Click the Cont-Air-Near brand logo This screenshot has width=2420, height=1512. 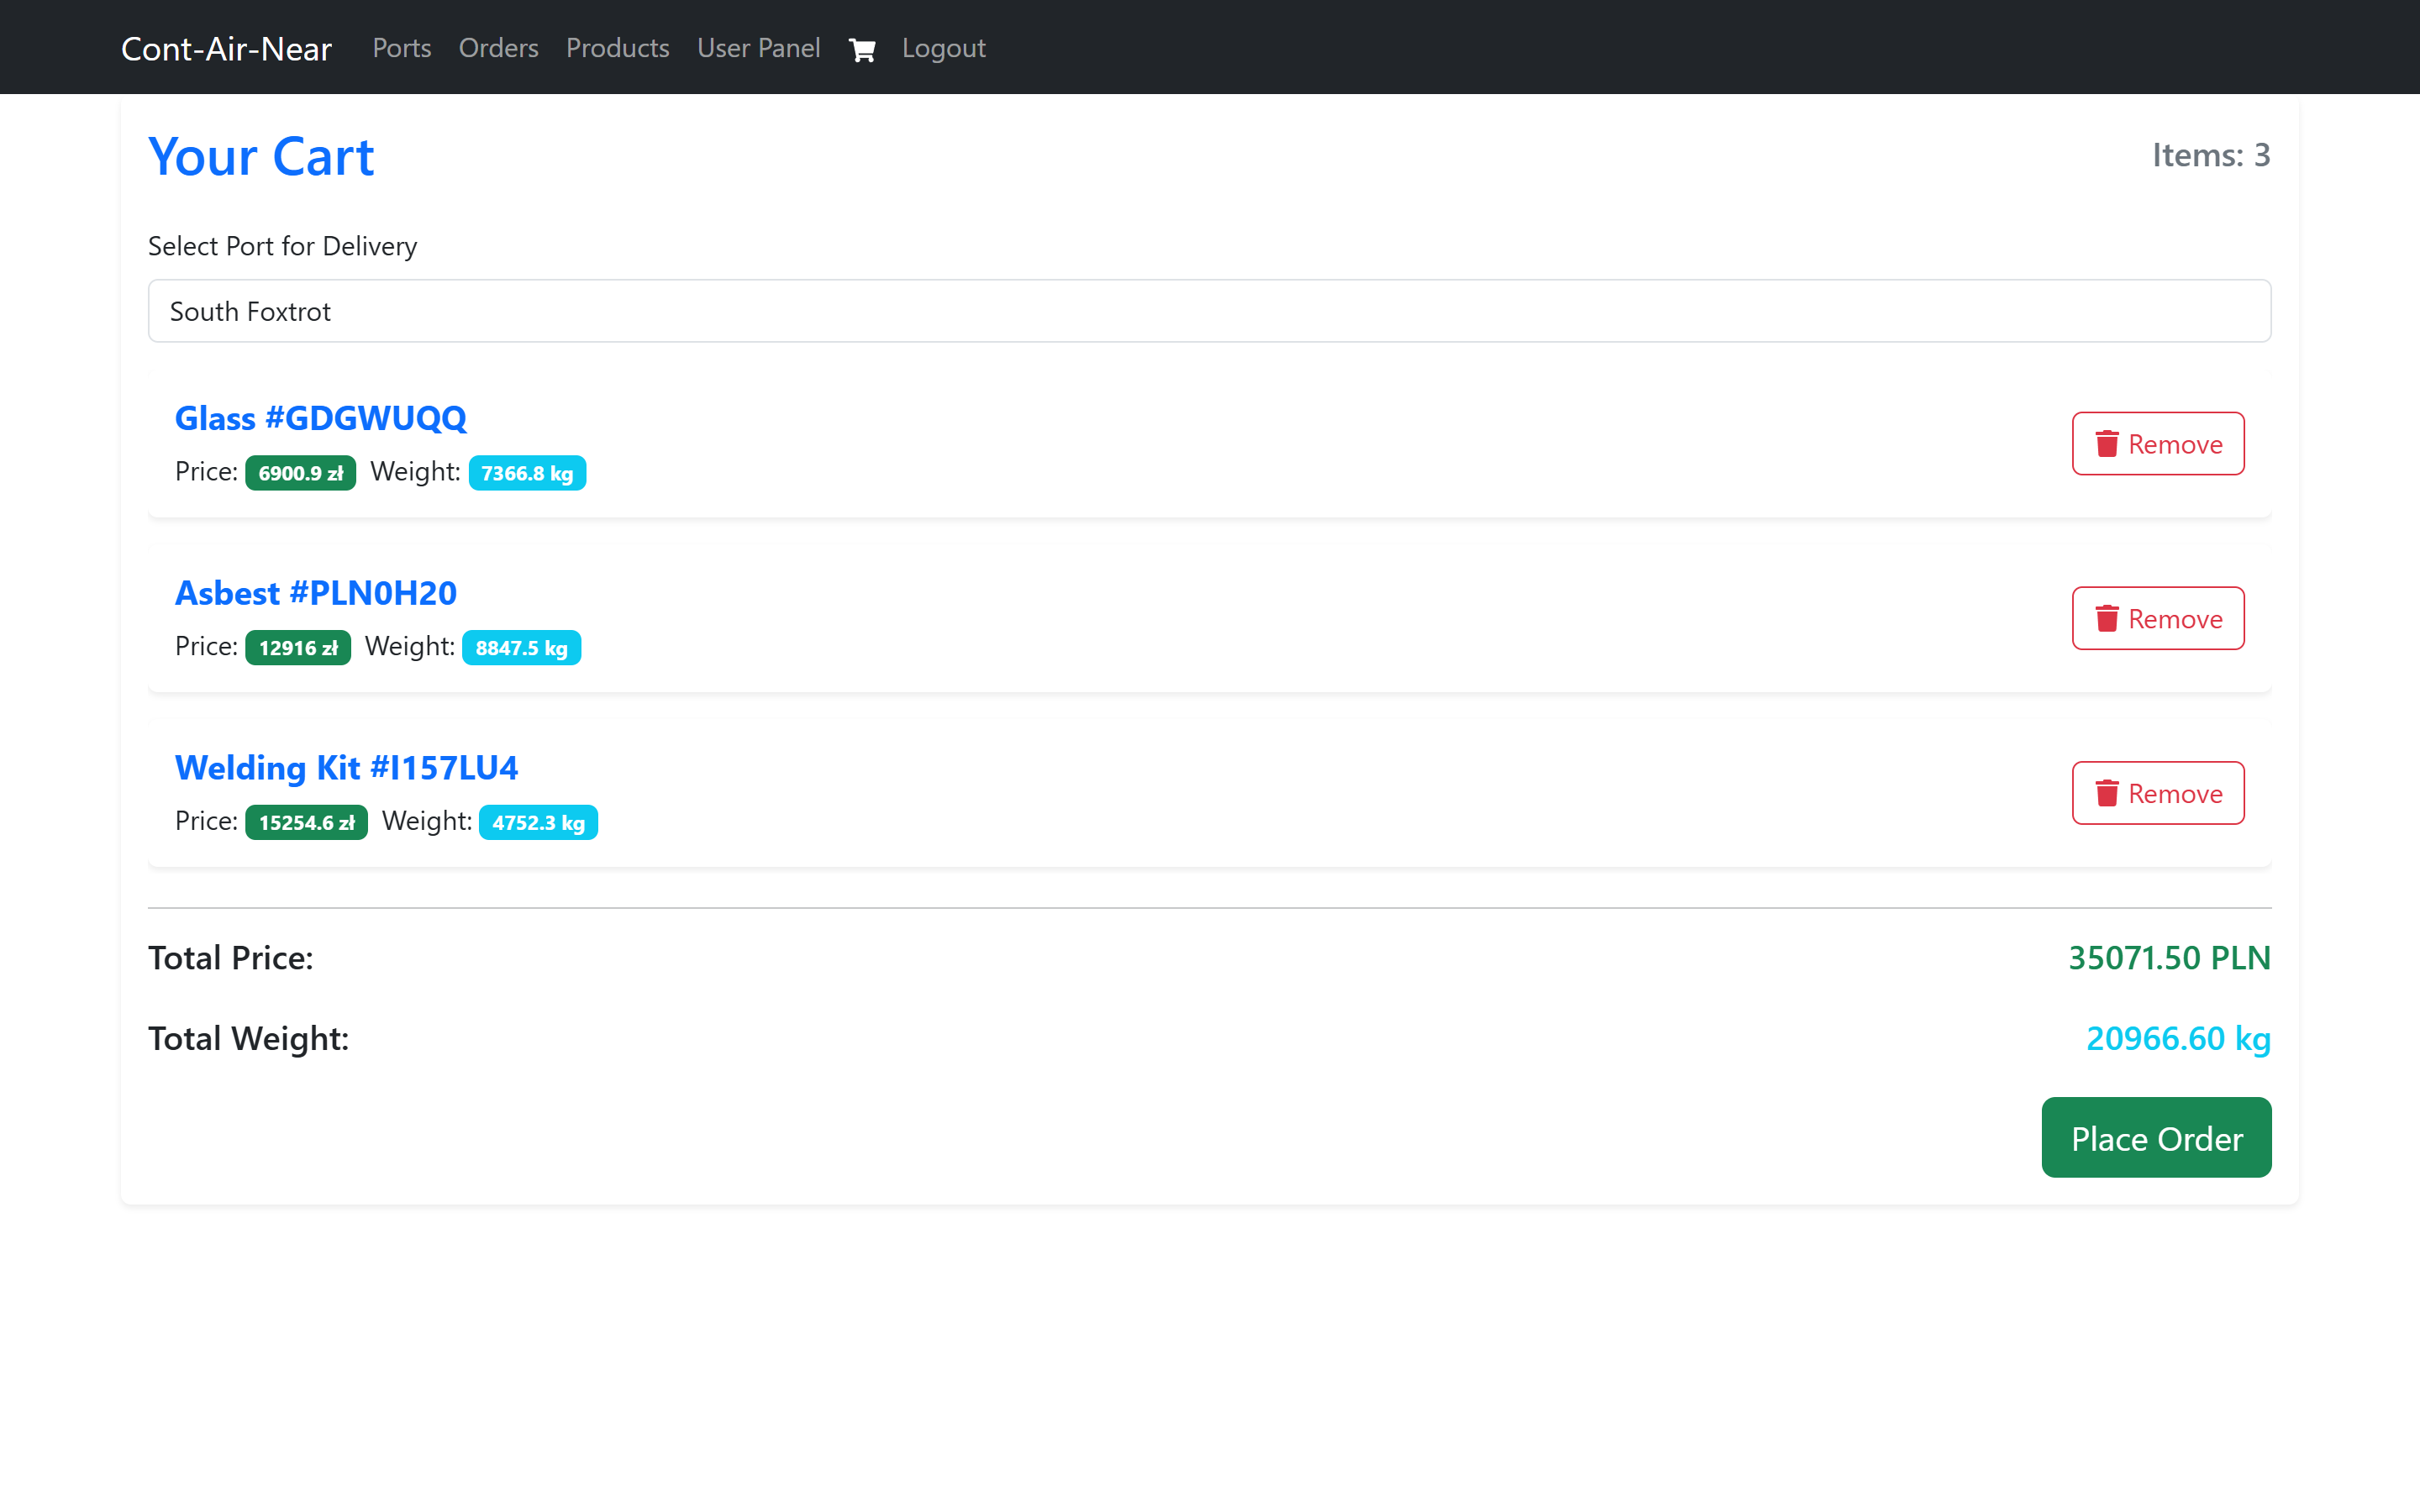(x=226, y=48)
